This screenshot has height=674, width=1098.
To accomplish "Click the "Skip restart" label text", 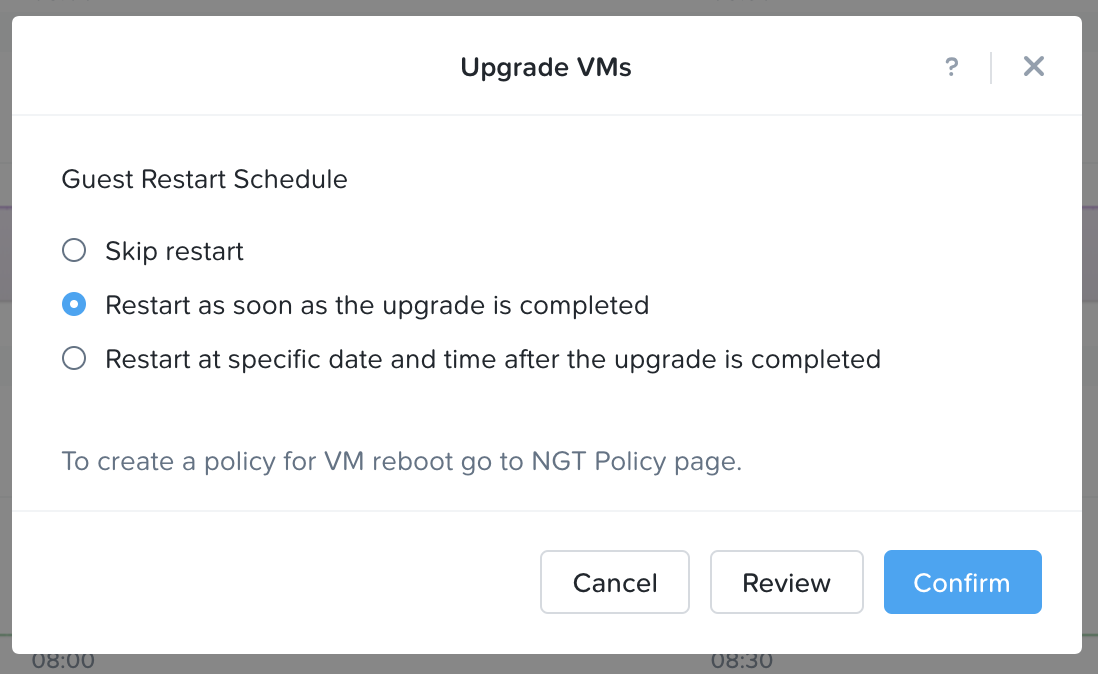I will (x=174, y=251).
